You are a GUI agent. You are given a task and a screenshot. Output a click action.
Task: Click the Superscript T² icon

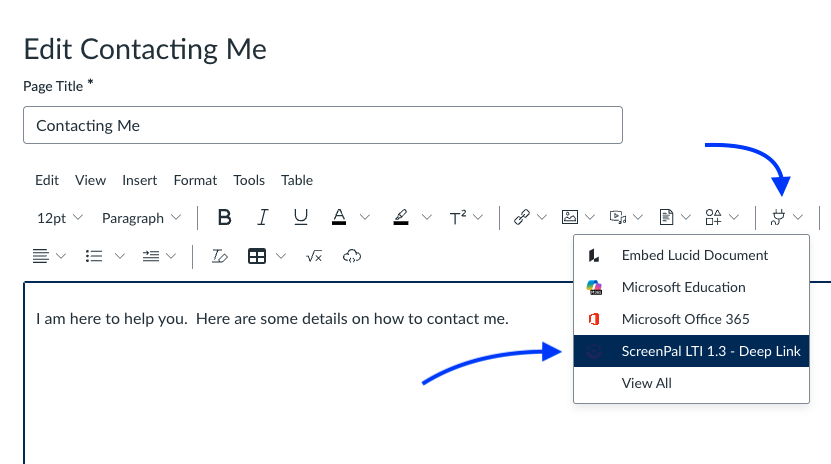(x=457, y=217)
